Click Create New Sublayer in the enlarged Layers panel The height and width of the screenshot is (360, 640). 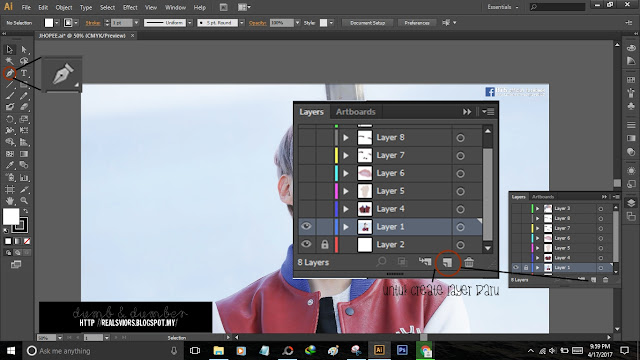[425, 262]
